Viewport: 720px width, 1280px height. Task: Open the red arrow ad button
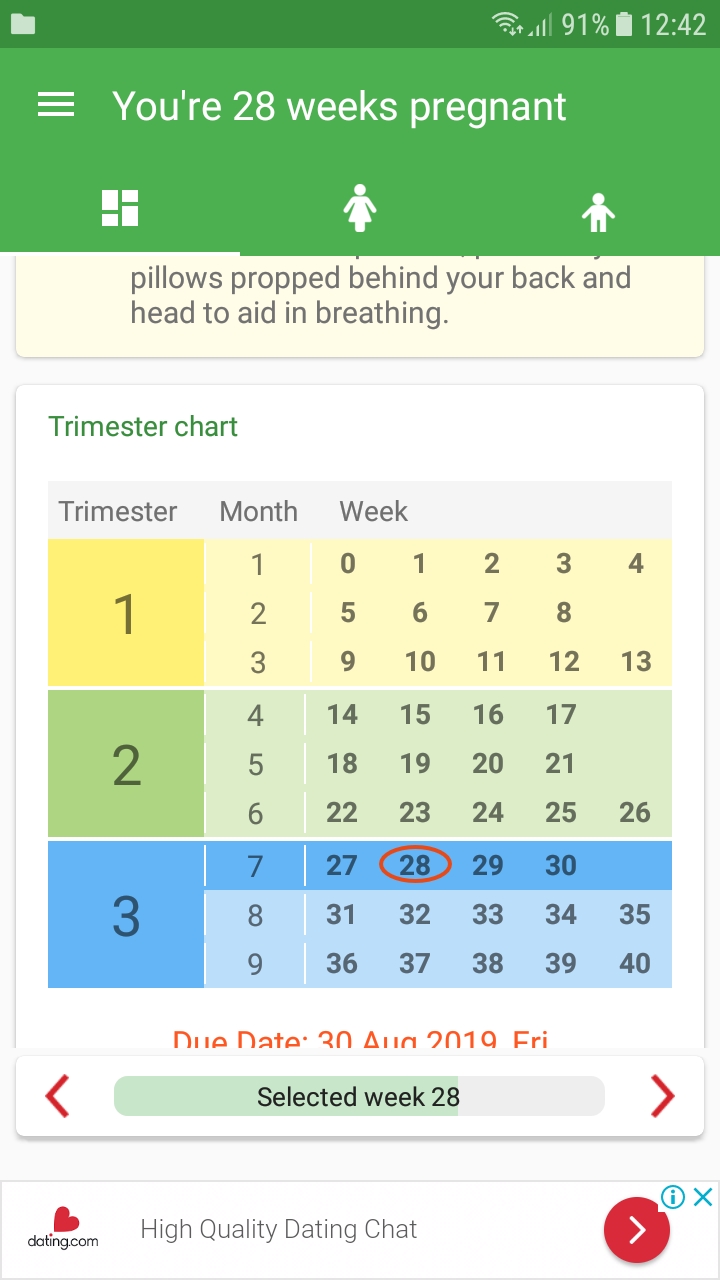click(x=637, y=1231)
